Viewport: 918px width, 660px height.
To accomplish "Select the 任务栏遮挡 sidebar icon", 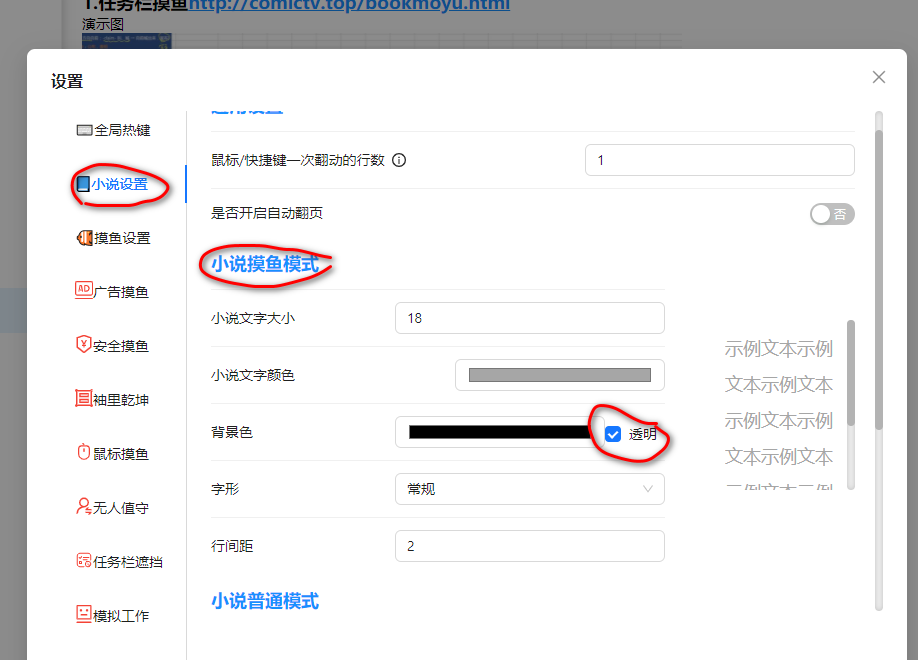I will pos(84,561).
